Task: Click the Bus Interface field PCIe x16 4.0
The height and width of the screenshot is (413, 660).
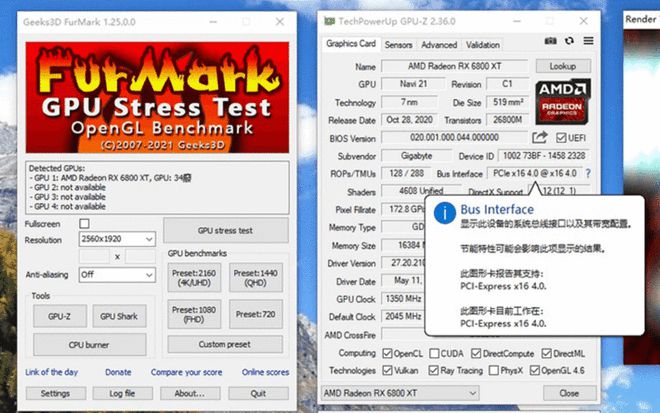Action: [x=535, y=173]
